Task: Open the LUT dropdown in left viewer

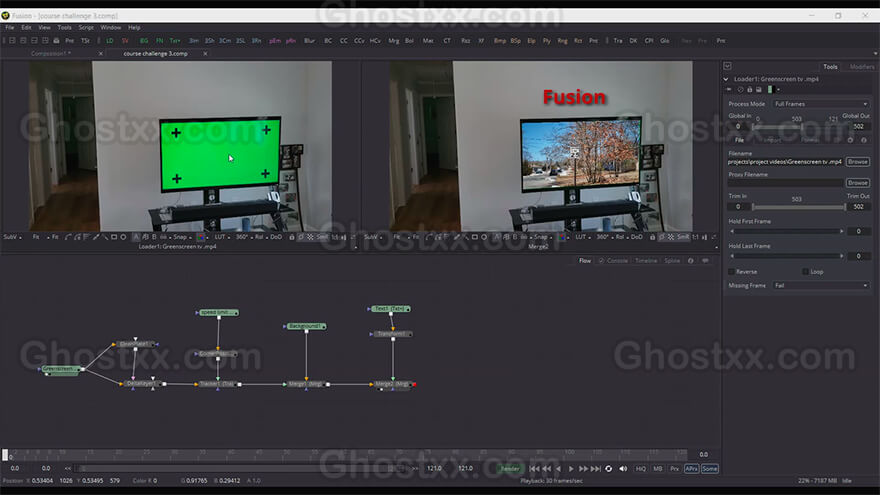Action: [x=222, y=237]
